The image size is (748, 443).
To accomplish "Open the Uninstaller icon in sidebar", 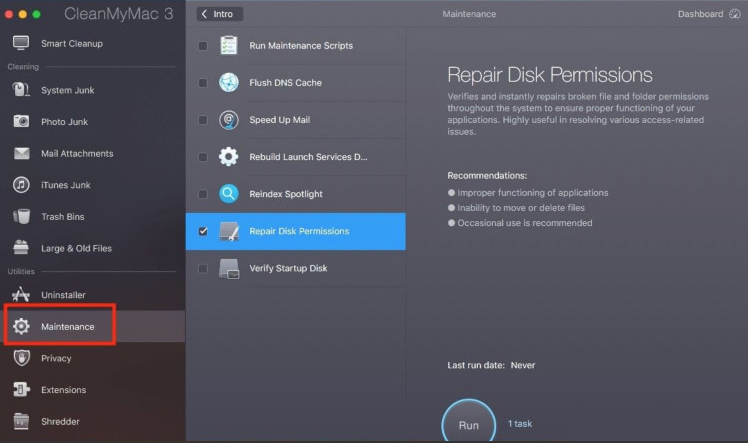I will (21, 295).
